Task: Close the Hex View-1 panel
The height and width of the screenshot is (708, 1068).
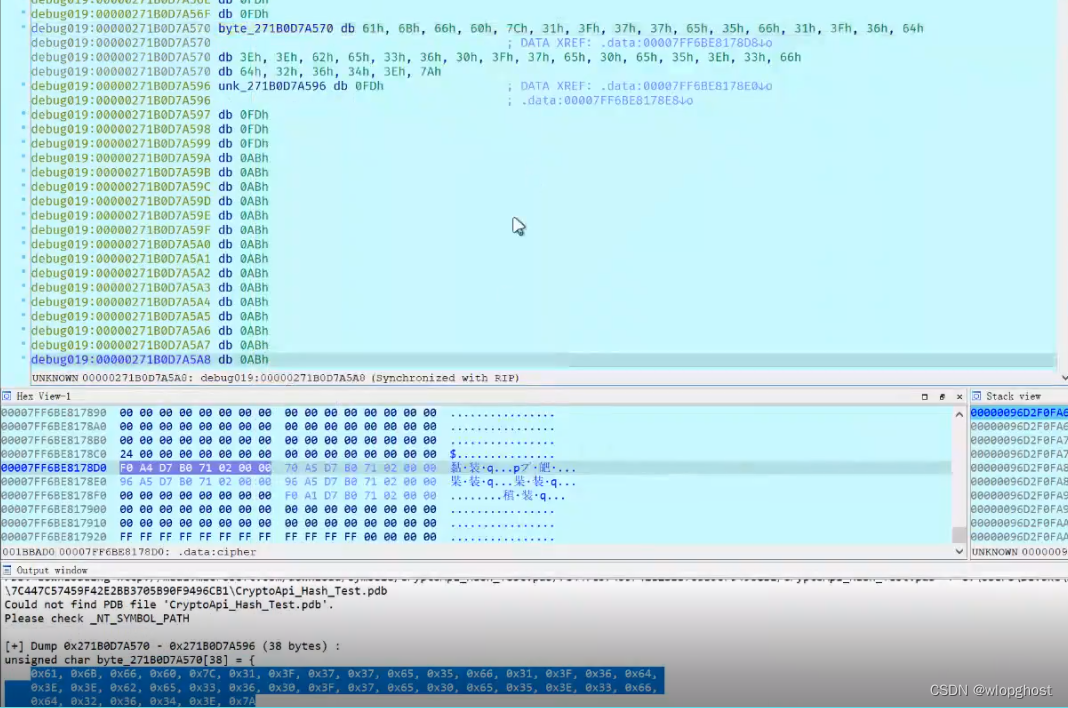Action: pos(960,397)
